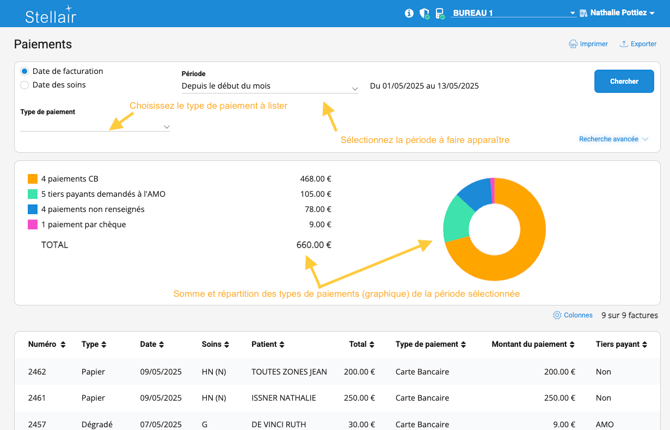Select Date des soins radio button
This screenshot has height=430, width=670.
coord(25,85)
